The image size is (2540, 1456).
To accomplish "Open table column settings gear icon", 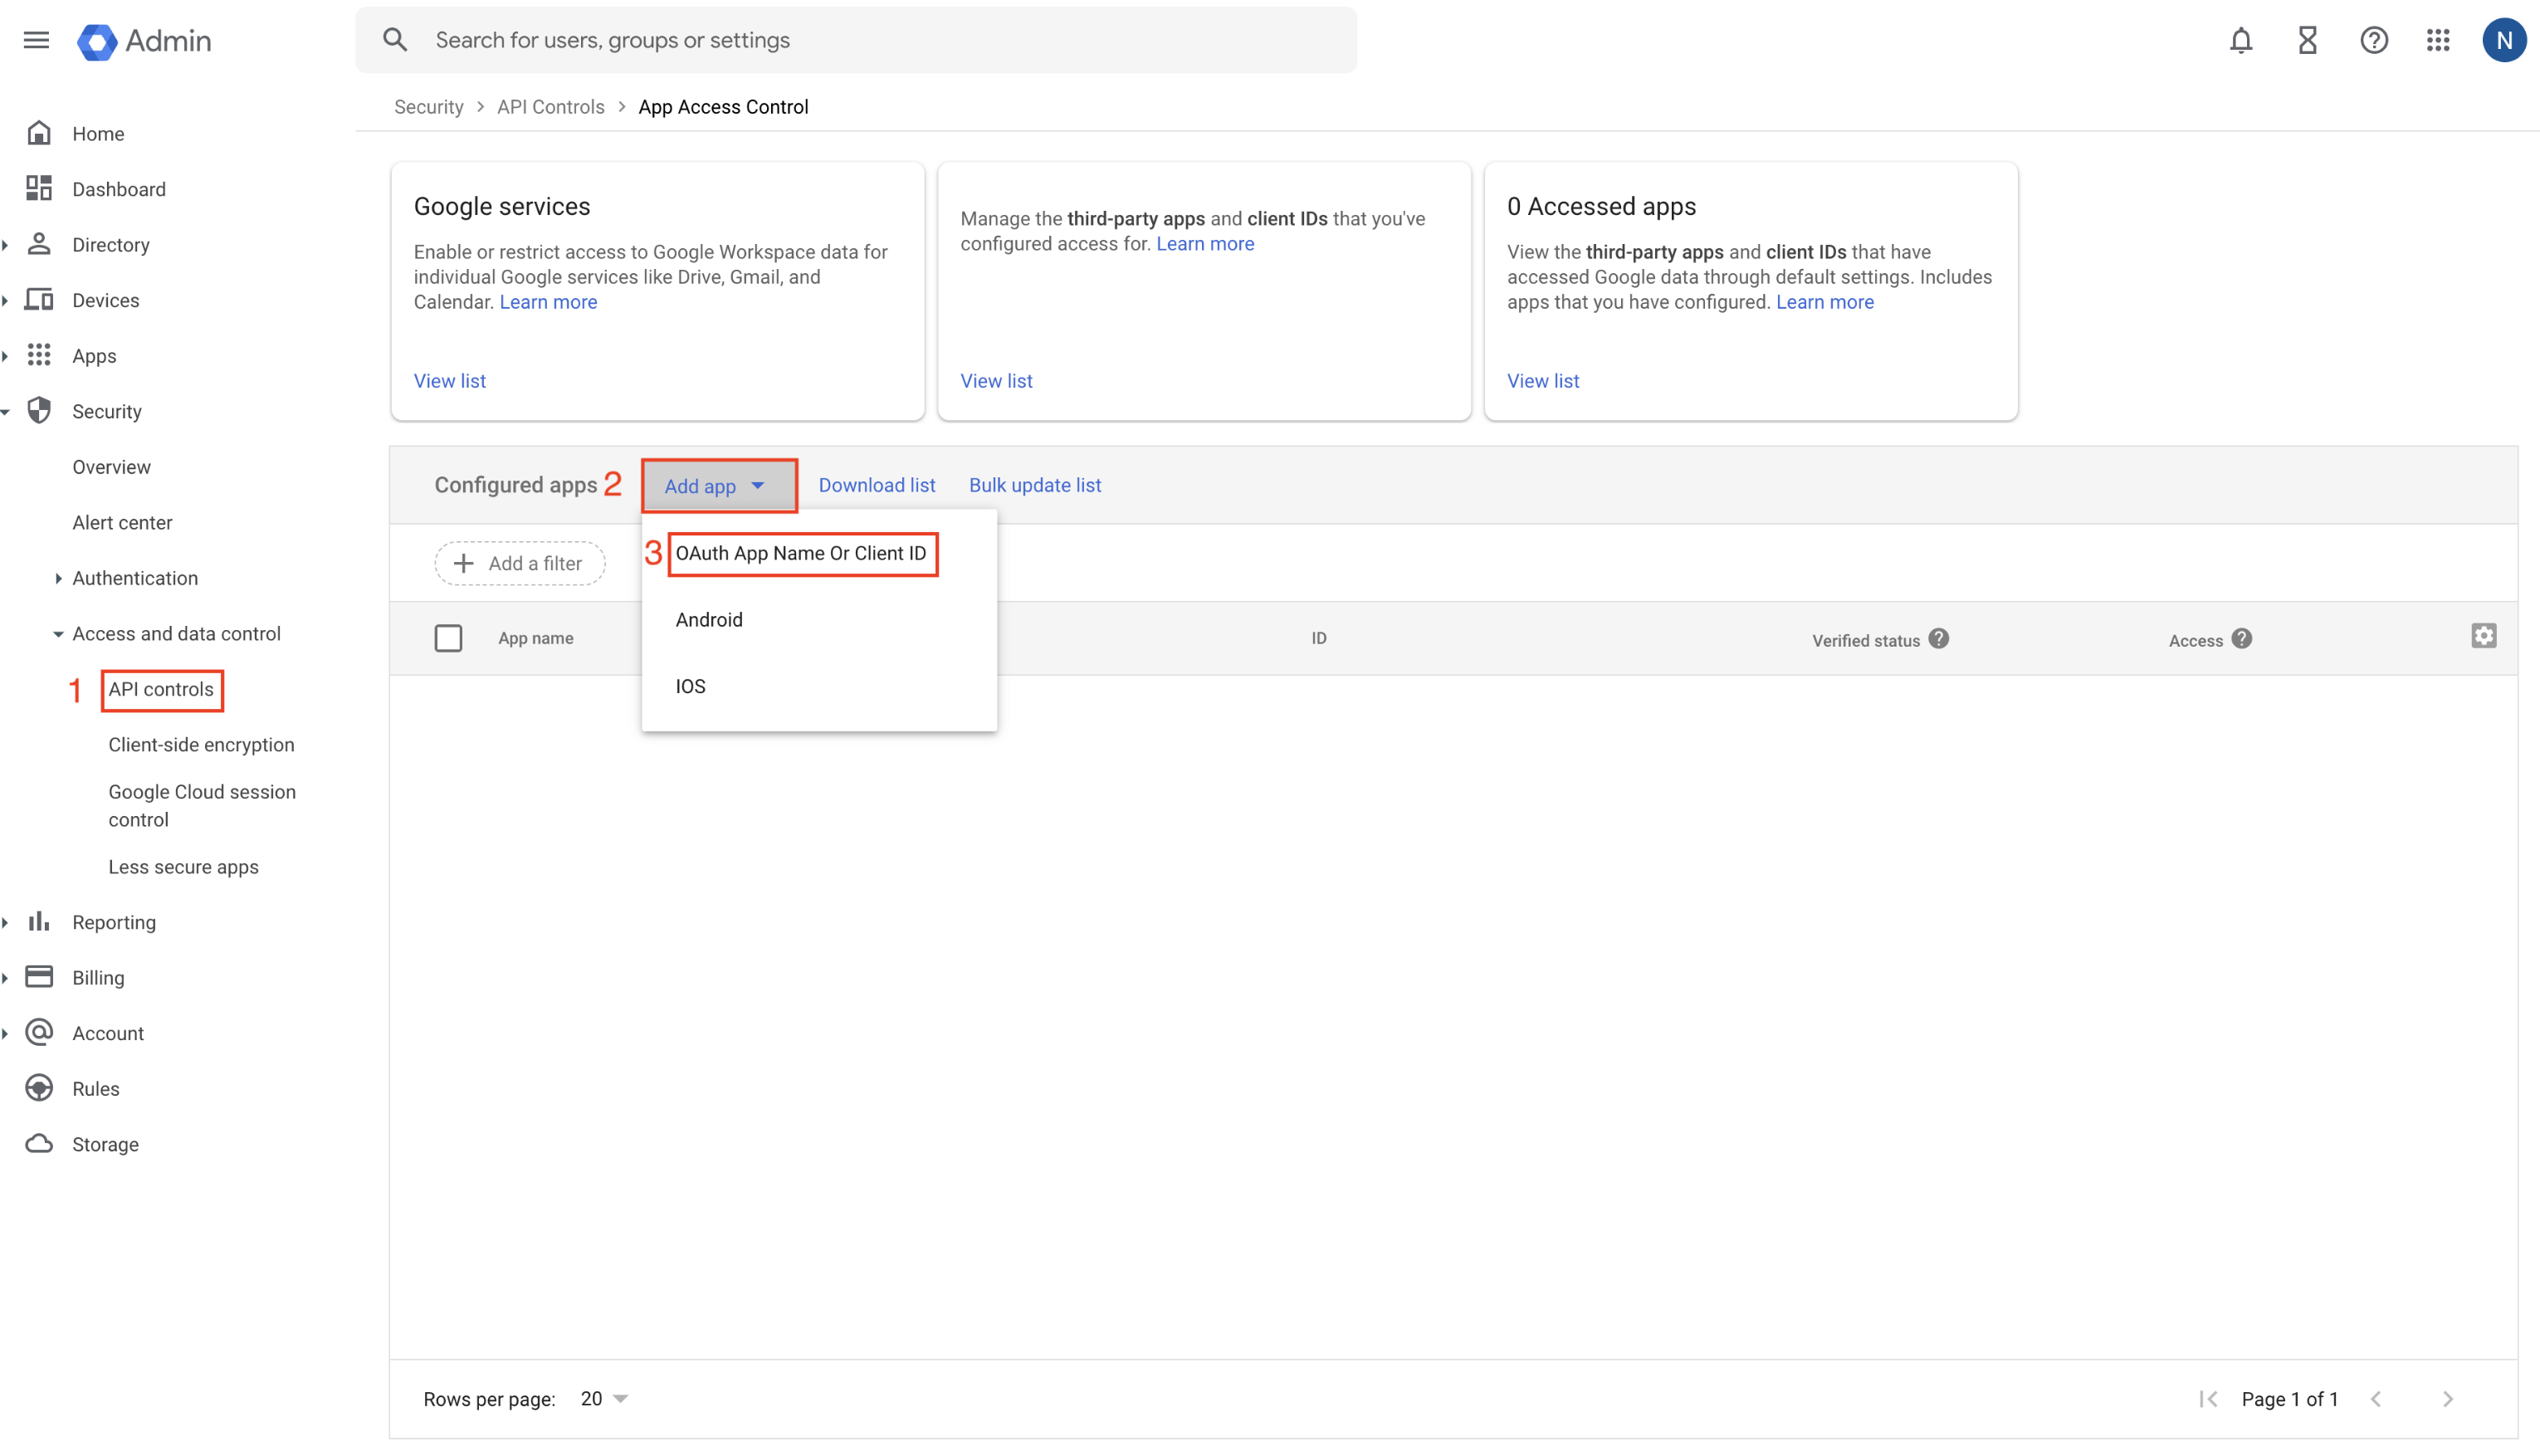I will (x=2483, y=636).
